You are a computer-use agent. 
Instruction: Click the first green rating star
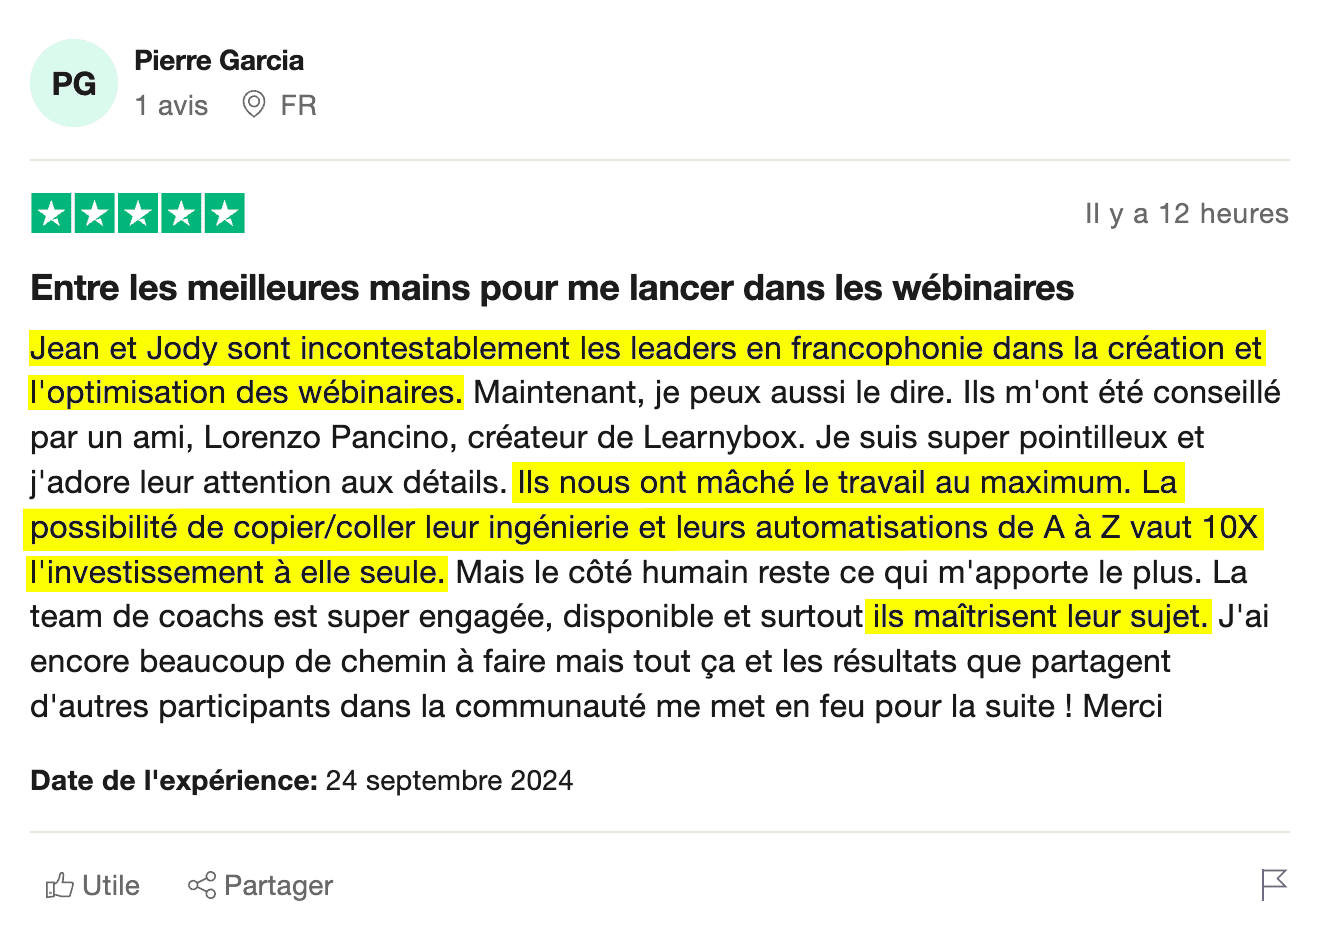[x=51, y=213]
